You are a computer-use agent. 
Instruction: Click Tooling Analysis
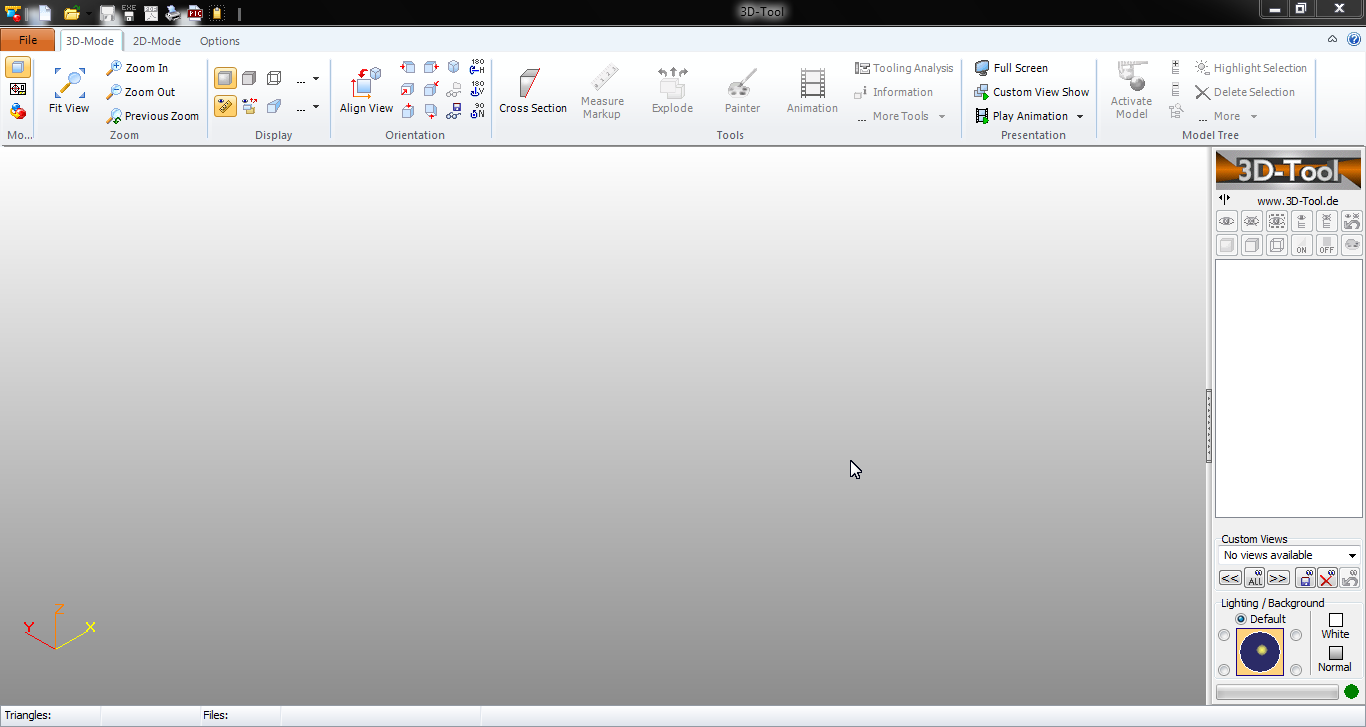point(904,68)
